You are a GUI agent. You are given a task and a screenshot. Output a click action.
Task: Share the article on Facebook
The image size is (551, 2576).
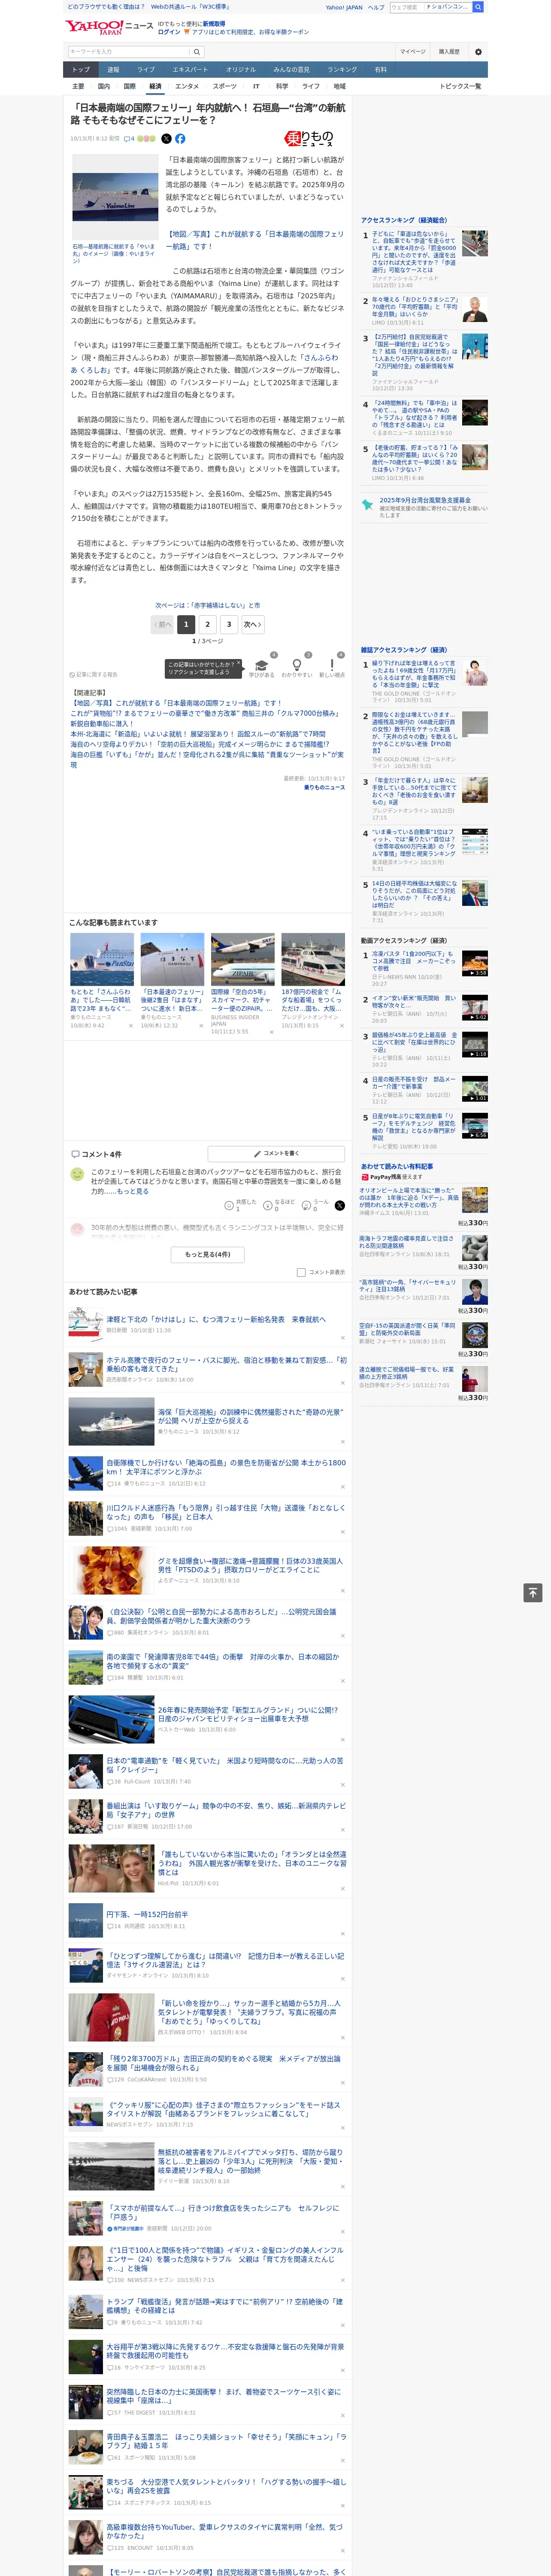(x=180, y=139)
